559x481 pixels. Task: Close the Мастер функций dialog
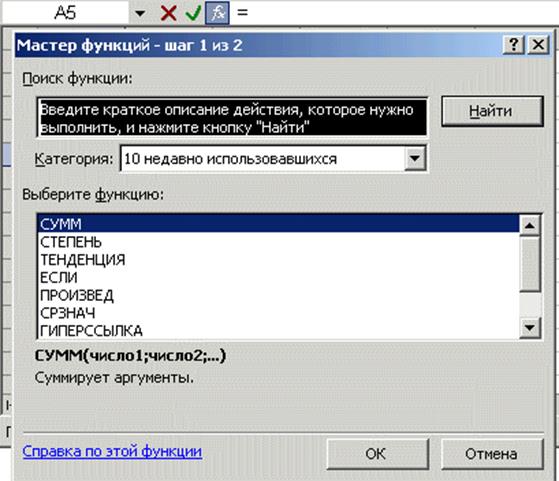pos(538,45)
